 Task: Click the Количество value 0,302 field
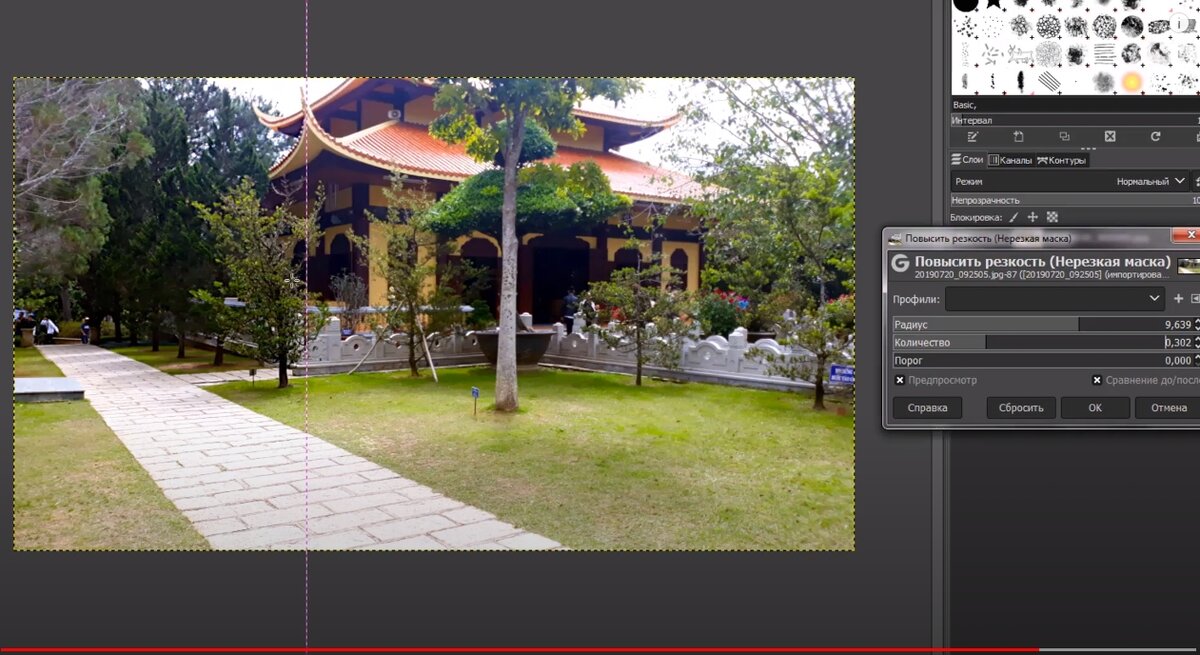[1177, 342]
